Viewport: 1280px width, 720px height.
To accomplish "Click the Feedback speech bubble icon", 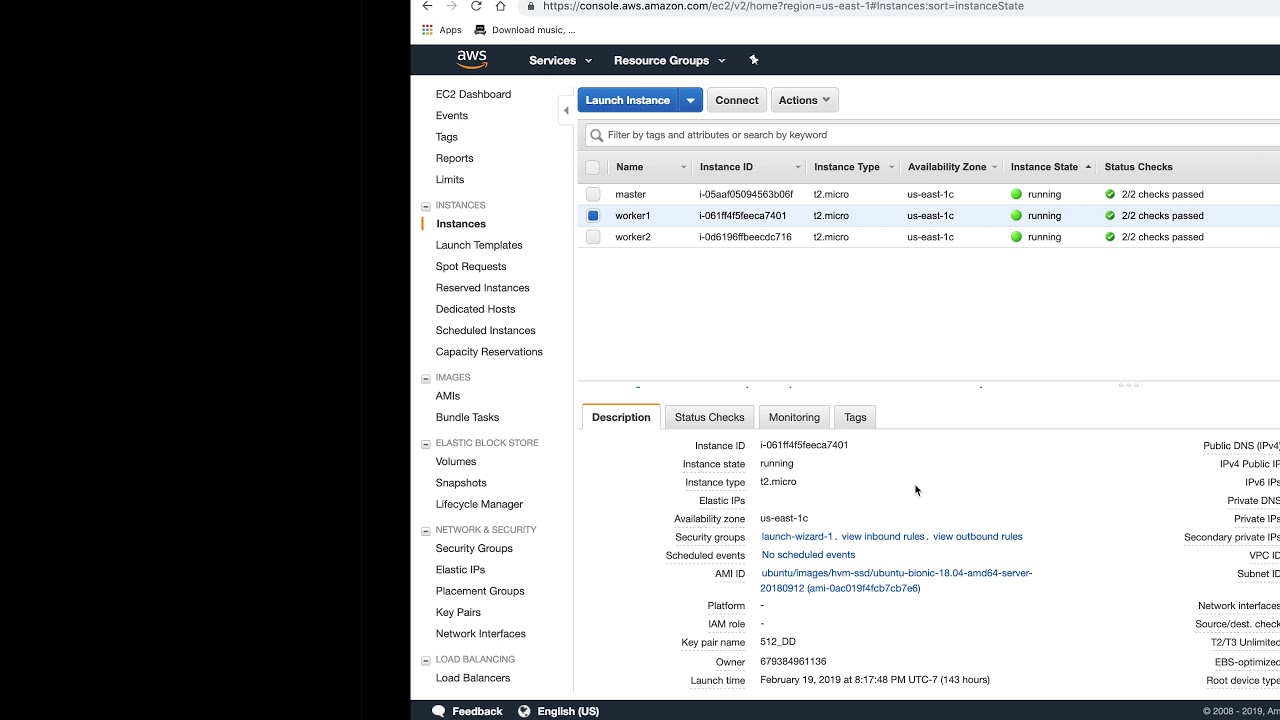I will 438,711.
